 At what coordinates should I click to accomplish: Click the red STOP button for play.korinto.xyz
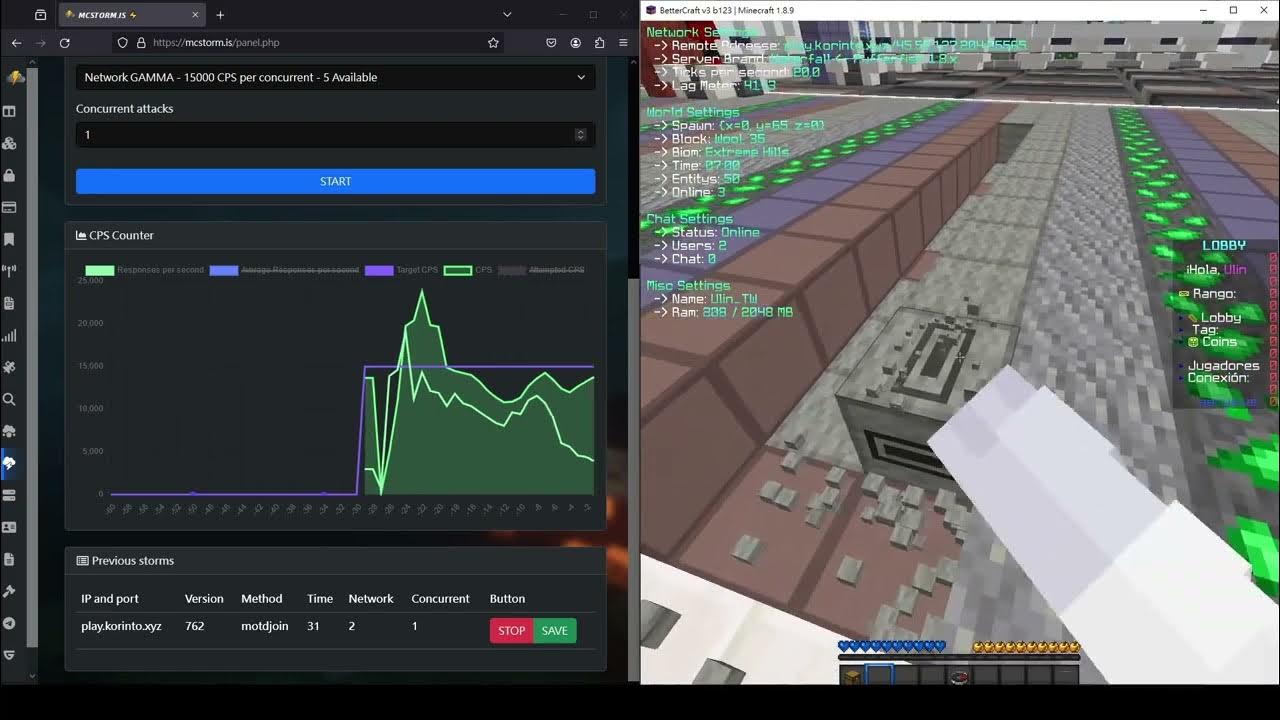(x=512, y=631)
